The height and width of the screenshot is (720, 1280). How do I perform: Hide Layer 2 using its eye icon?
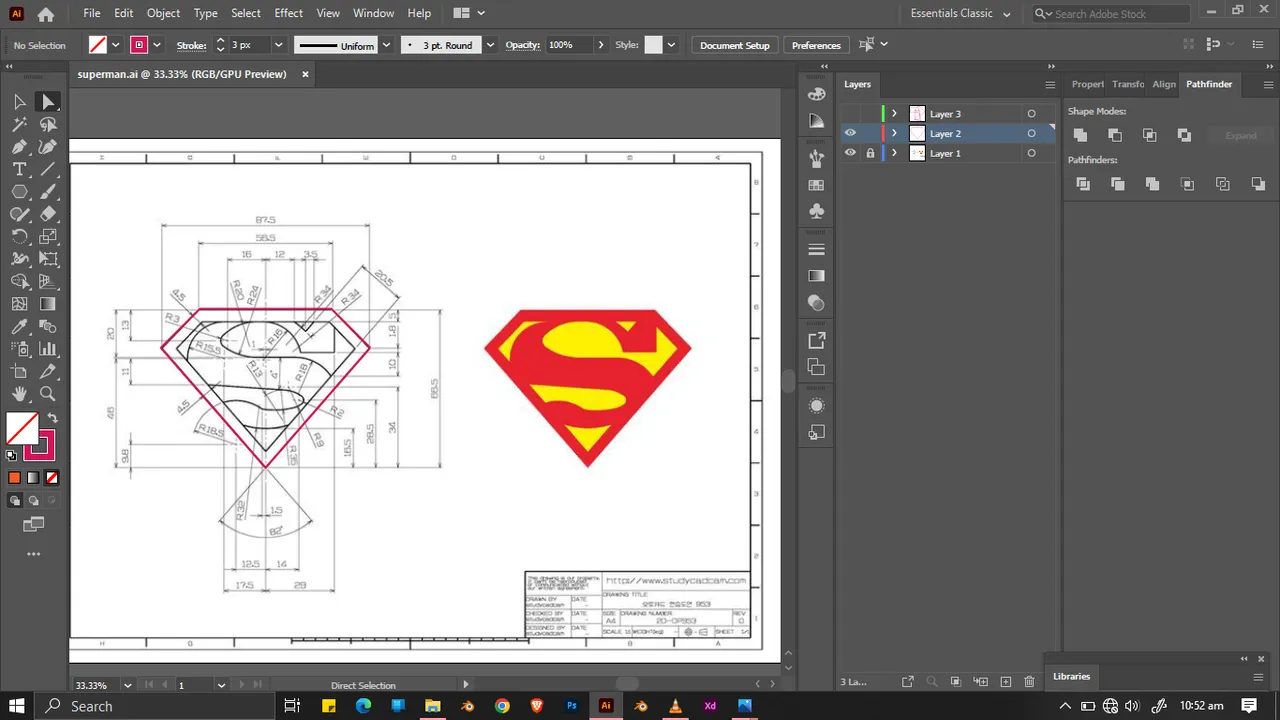click(850, 133)
